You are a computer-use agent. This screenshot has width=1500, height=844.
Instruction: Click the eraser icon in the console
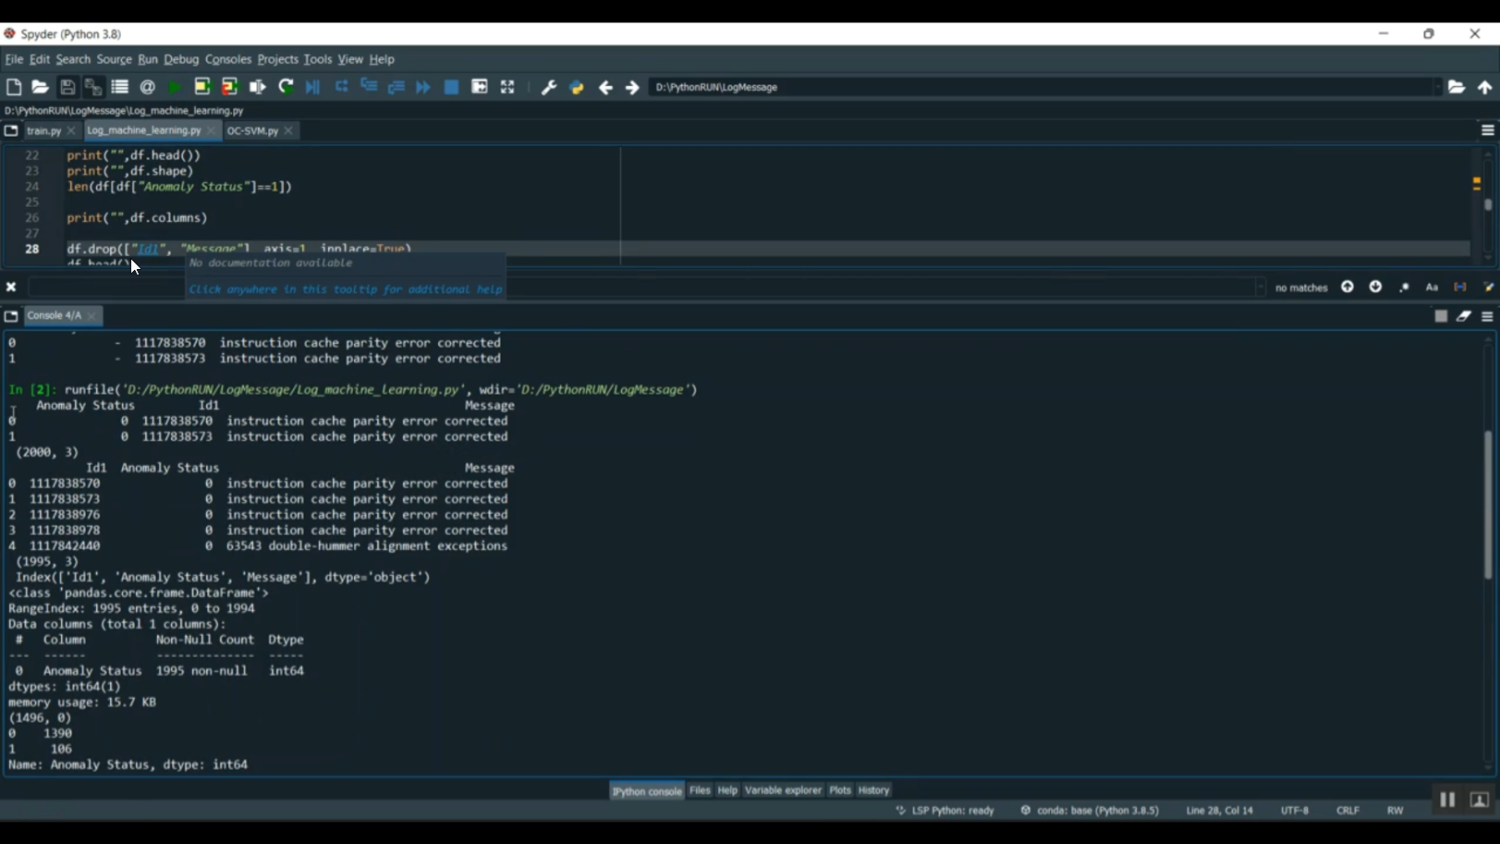[x=1464, y=316]
